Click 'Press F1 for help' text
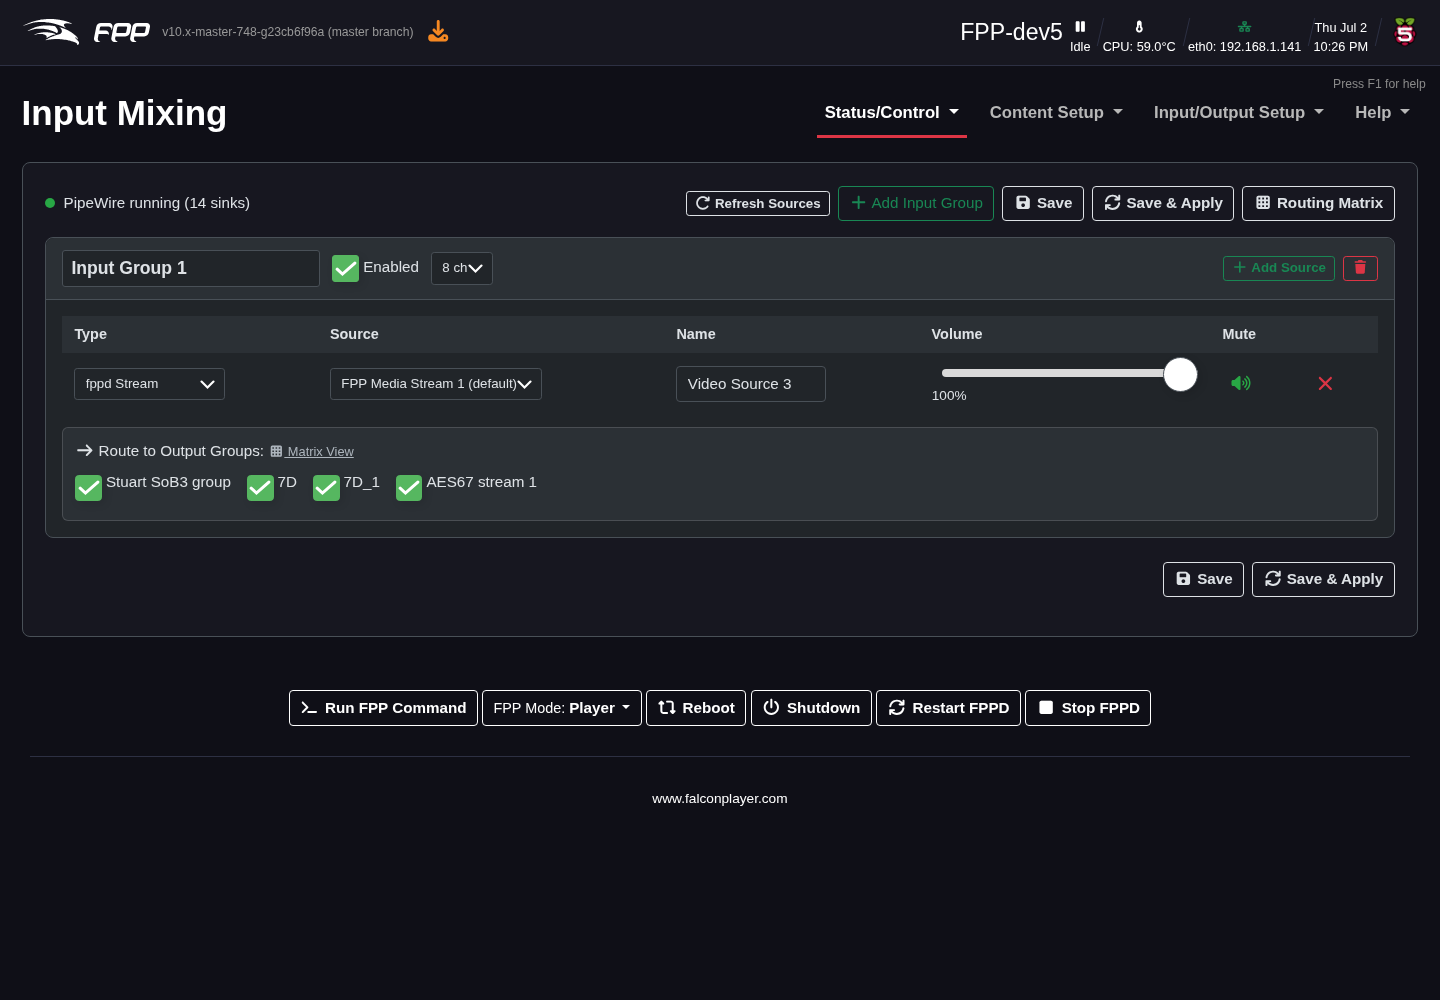1440x1000 pixels. (x=1379, y=84)
